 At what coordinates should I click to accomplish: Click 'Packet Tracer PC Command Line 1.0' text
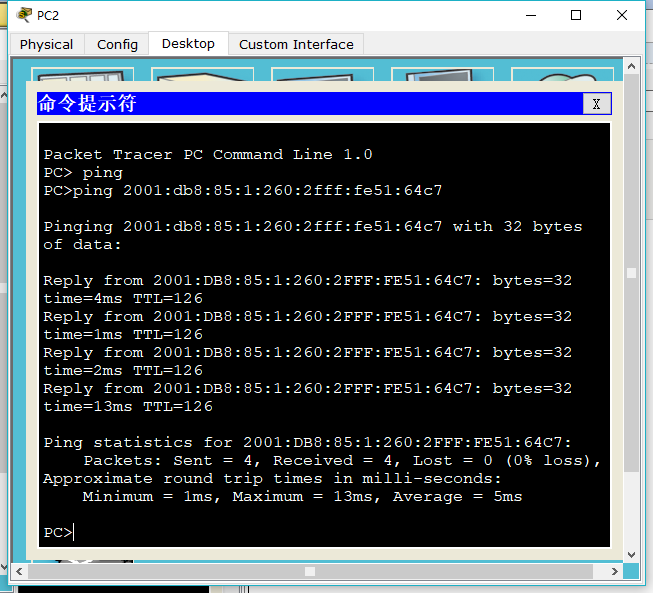pos(208,154)
